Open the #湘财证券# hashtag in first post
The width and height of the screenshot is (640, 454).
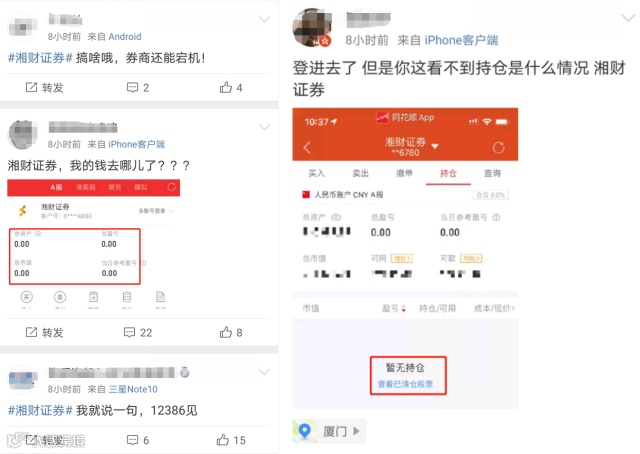[40, 58]
